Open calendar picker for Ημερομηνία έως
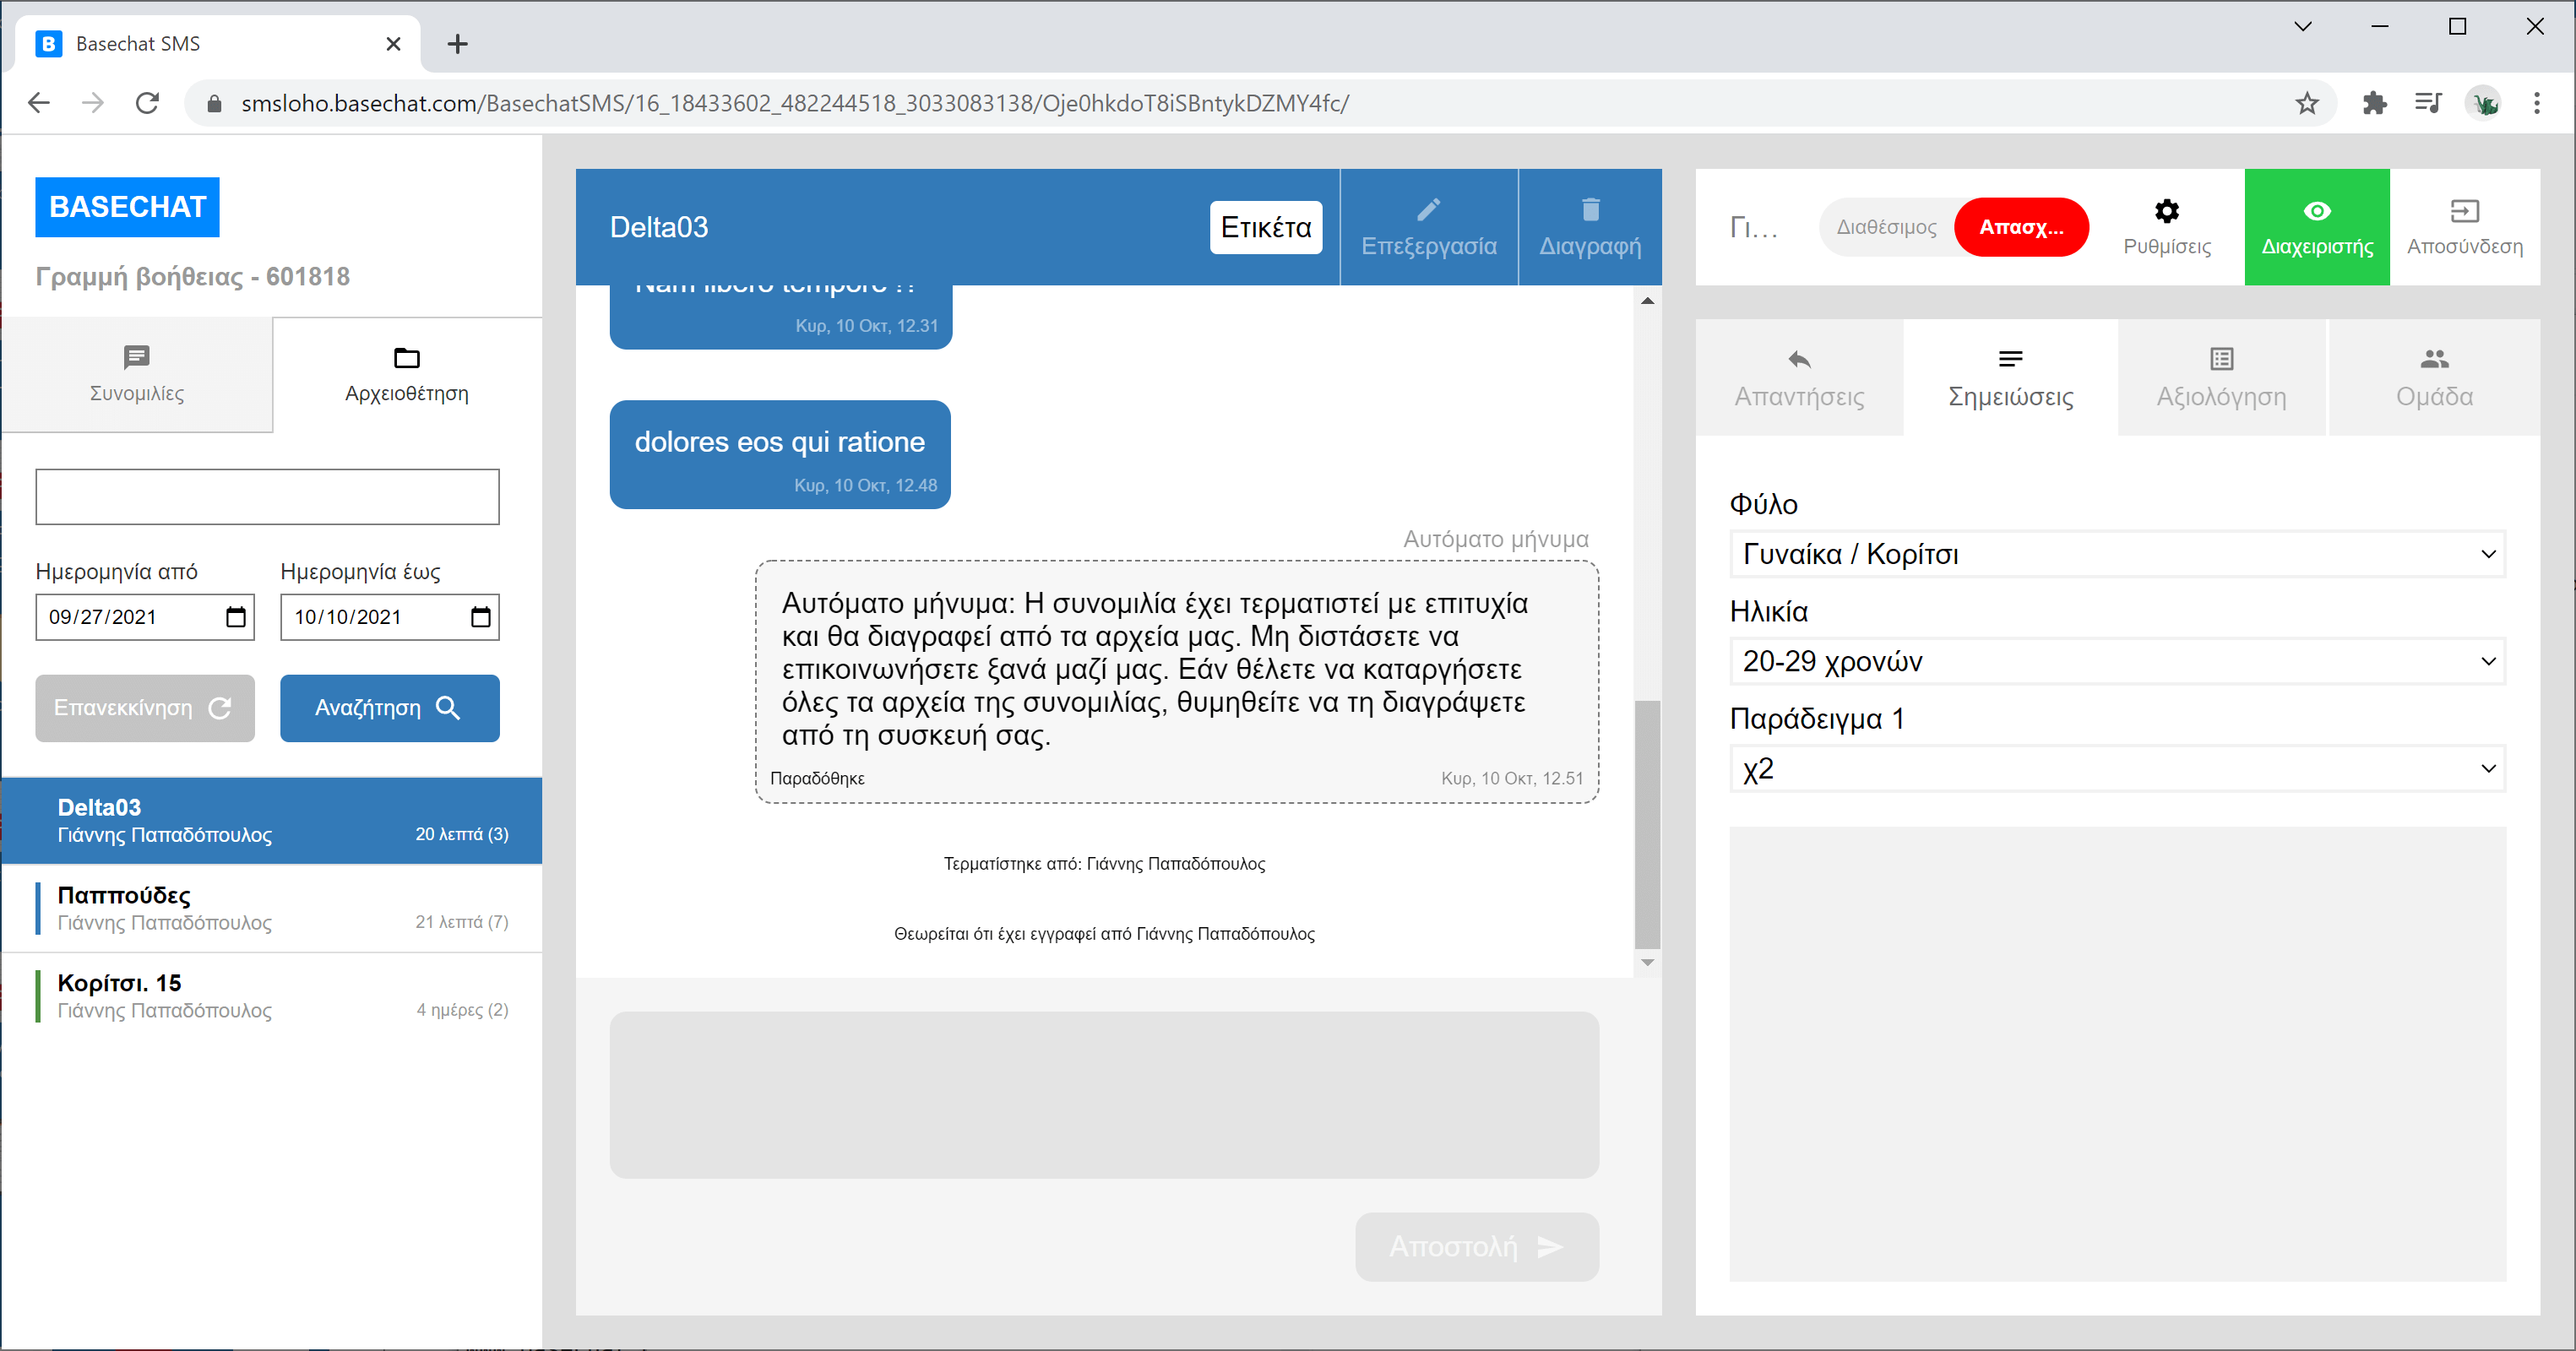This screenshot has width=2576, height=1351. (481, 617)
